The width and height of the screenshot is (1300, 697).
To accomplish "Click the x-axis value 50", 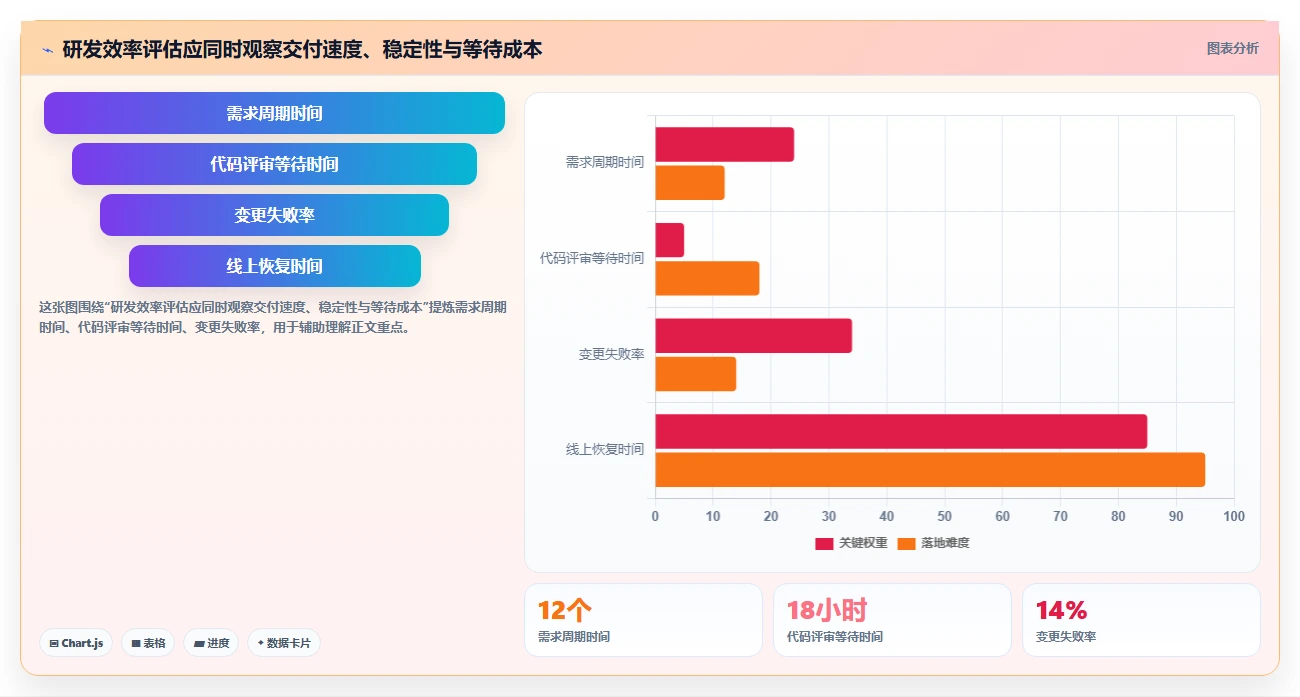I will click(944, 516).
